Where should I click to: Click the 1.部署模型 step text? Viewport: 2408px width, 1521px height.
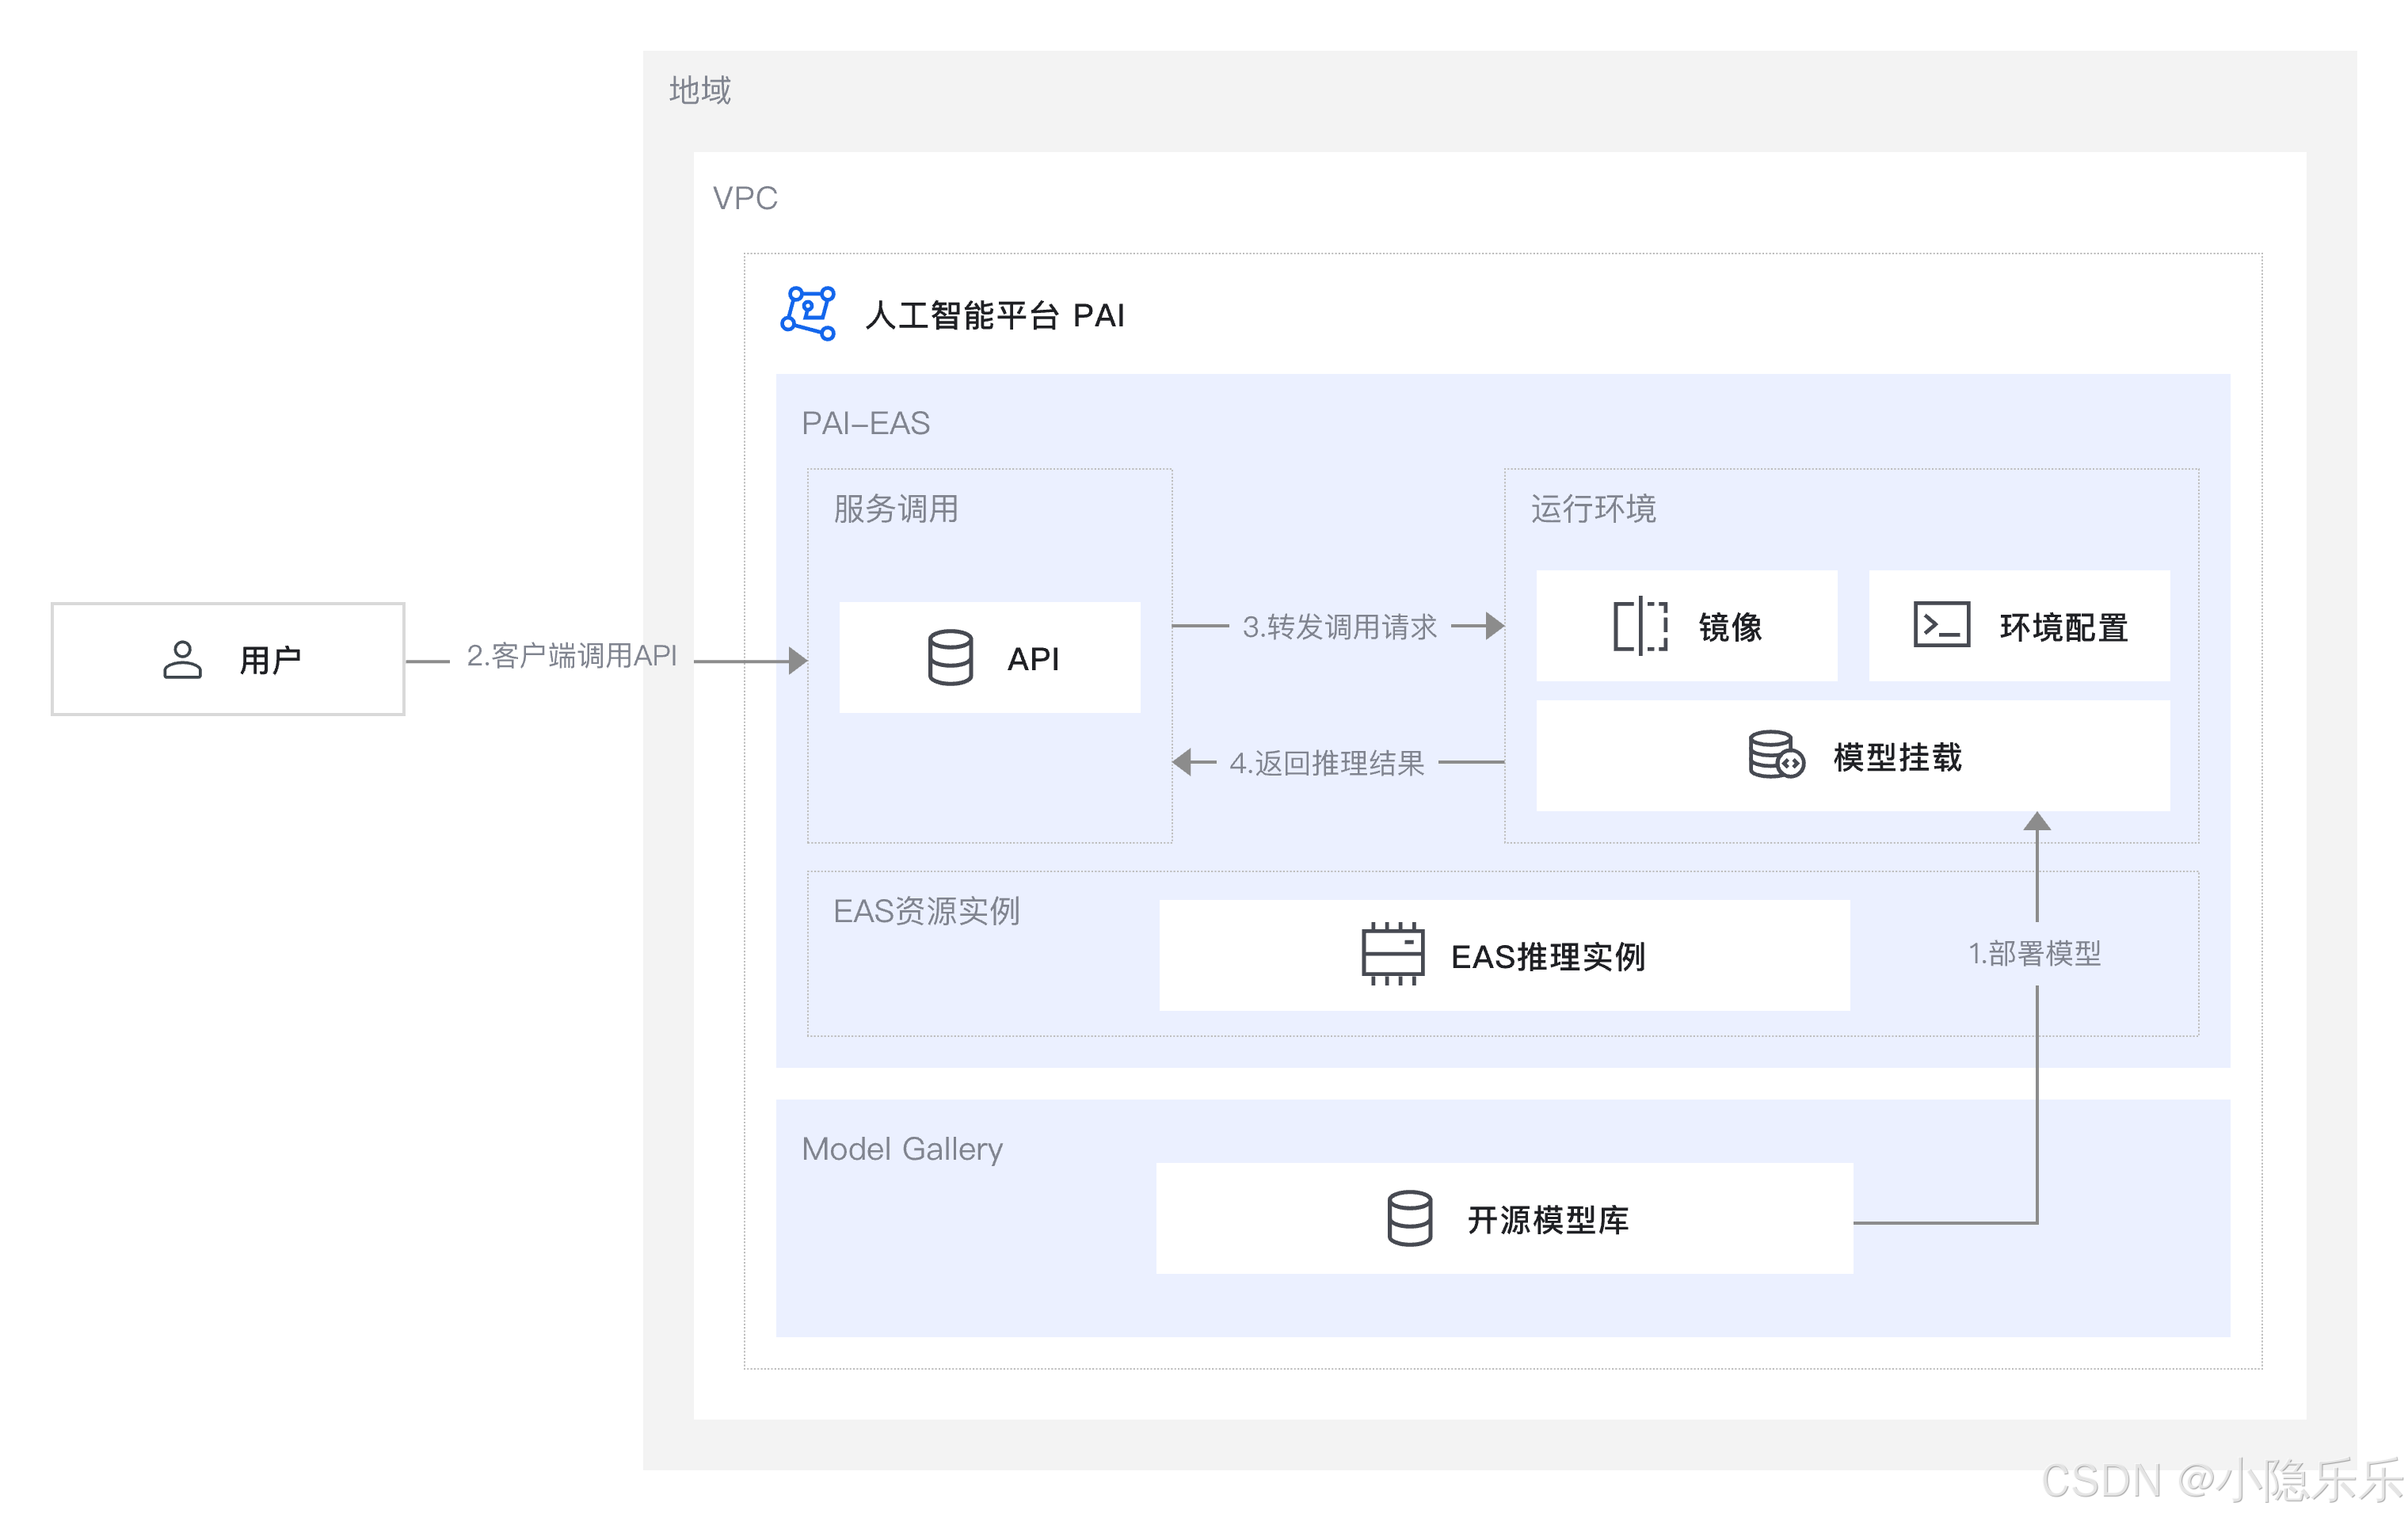[2035, 953]
